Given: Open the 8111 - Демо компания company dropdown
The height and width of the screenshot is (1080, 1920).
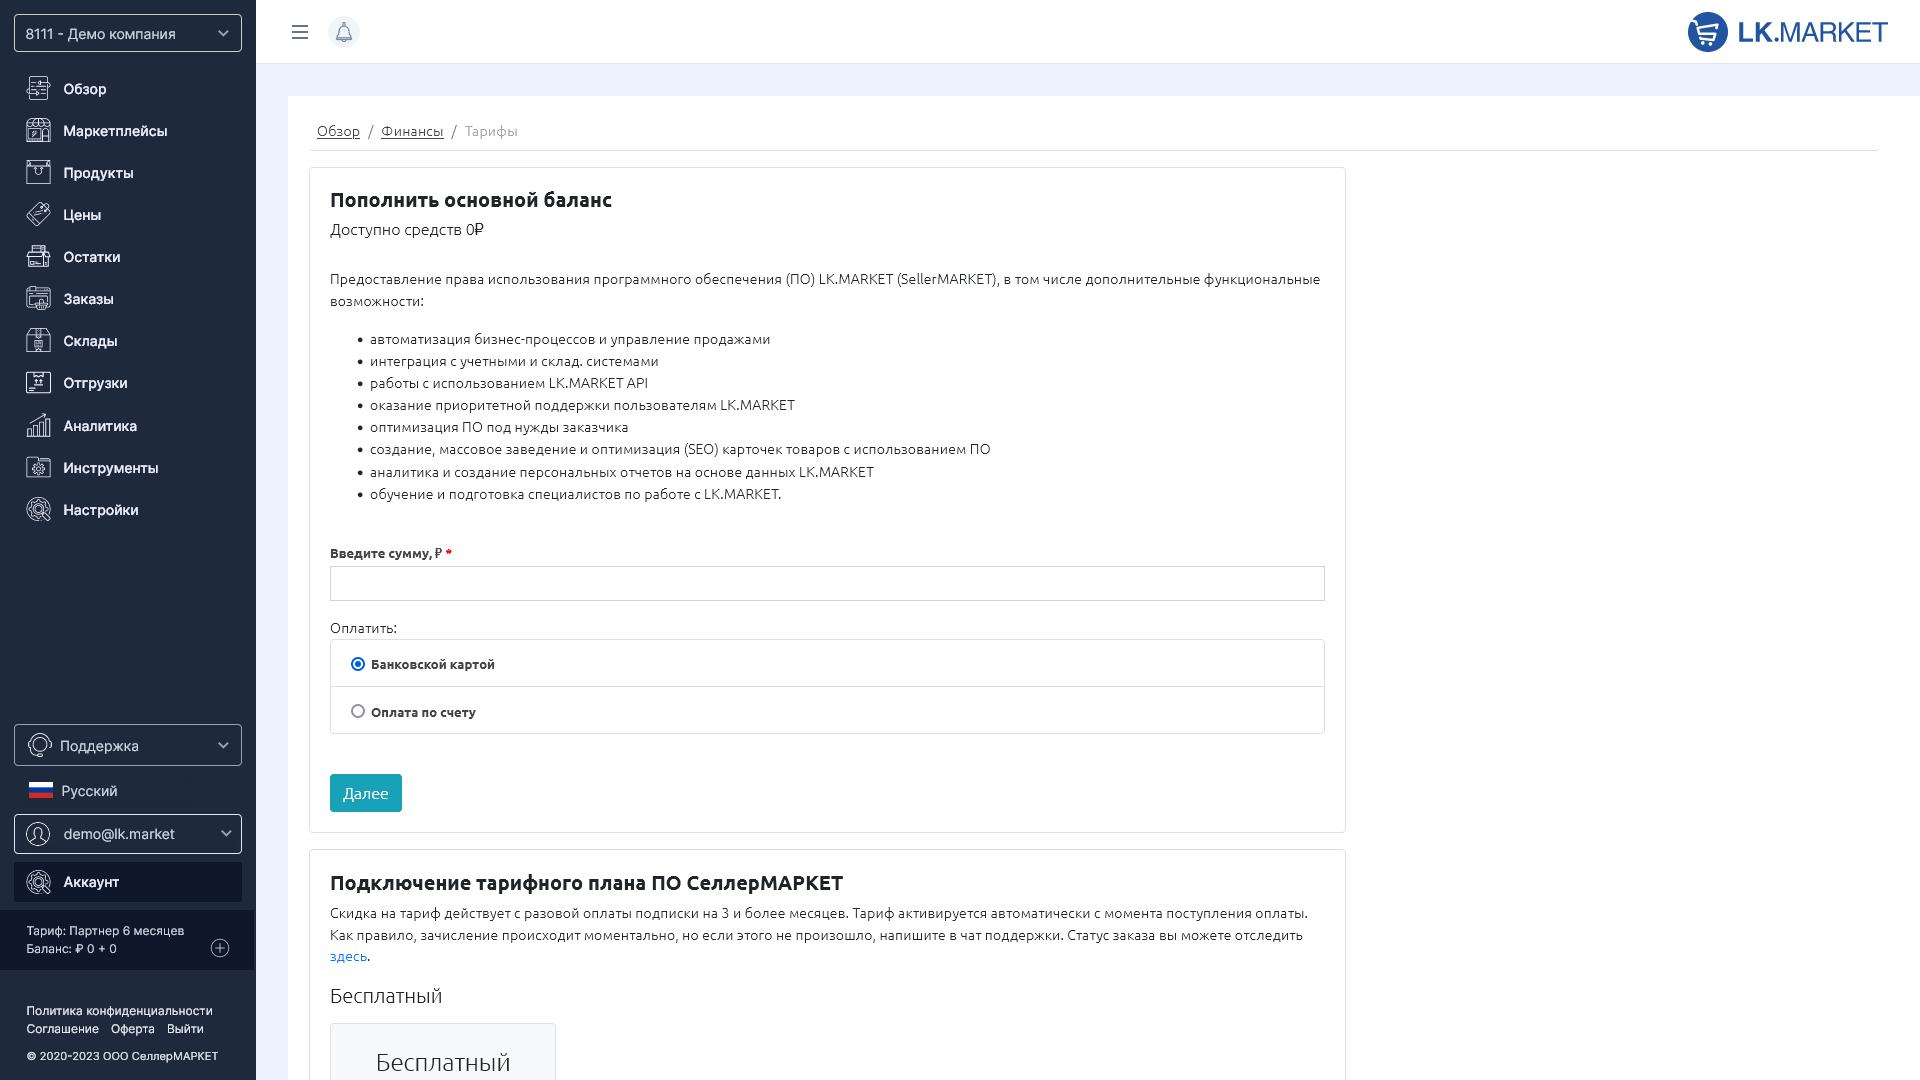Looking at the screenshot, I should tap(128, 33).
